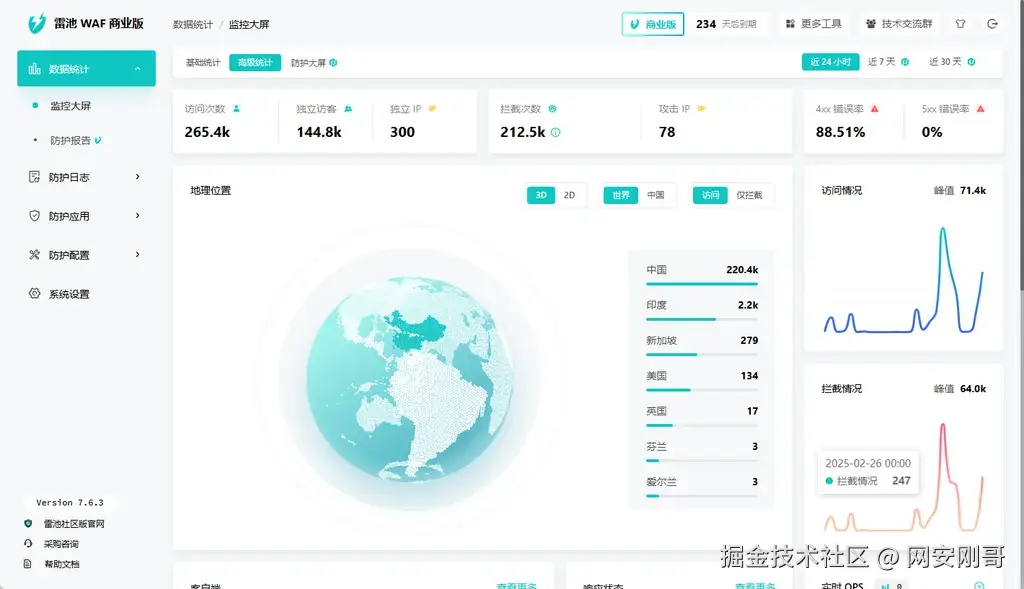Select 中国 map scope
Viewport: 1024px width, 589px height.
pos(656,195)
